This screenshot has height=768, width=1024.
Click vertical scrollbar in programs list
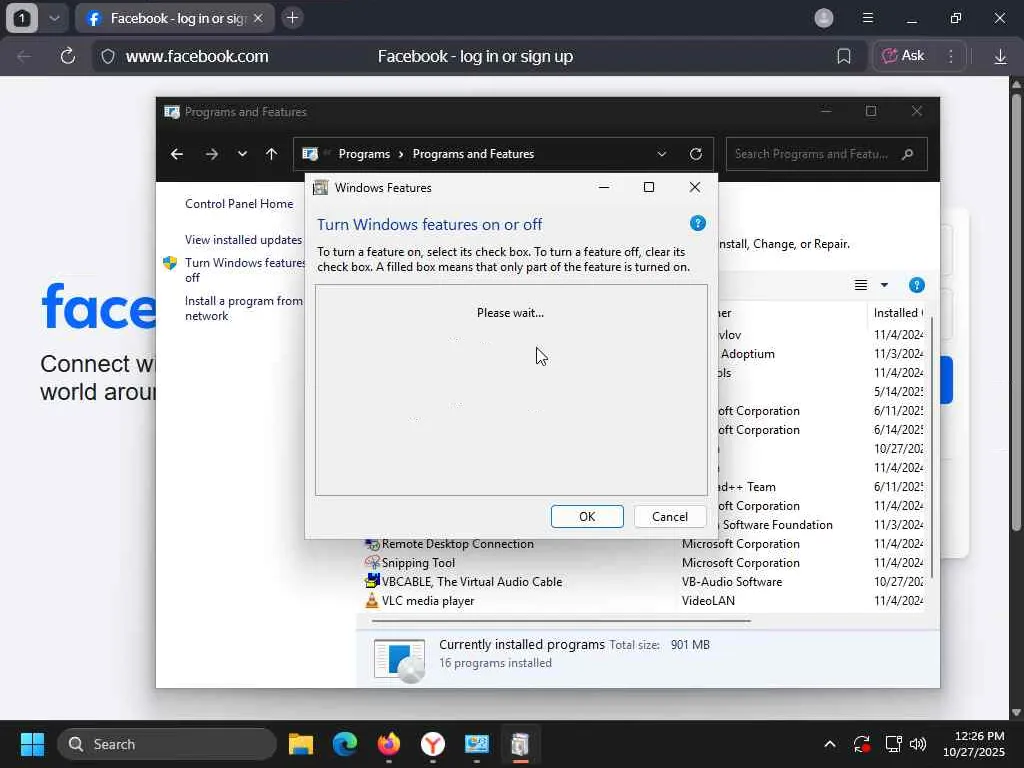point(932,447)
